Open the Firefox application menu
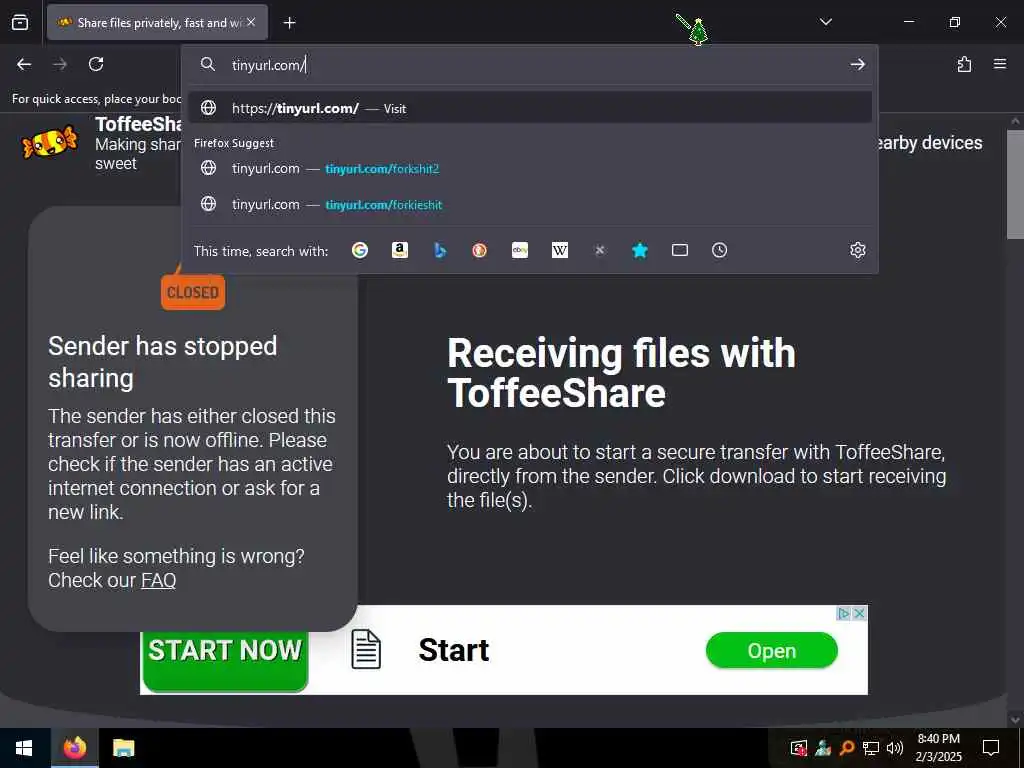Viewport: 1024px width, 768px height. 1000,64
